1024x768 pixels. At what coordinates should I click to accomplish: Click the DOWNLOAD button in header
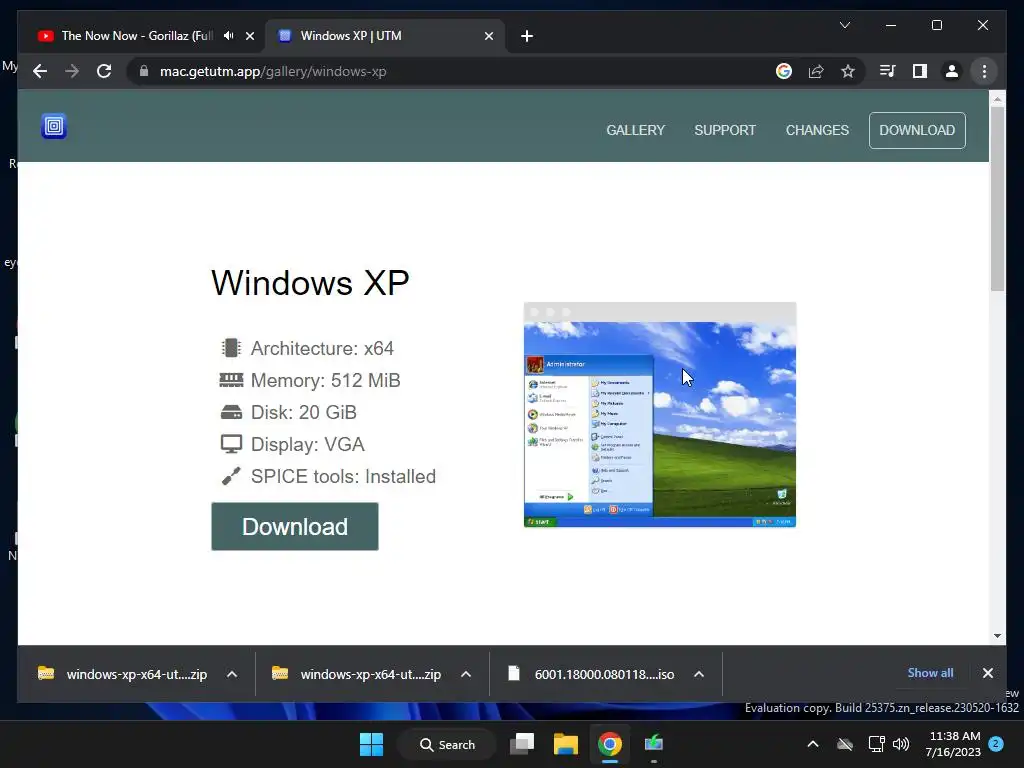917,130
